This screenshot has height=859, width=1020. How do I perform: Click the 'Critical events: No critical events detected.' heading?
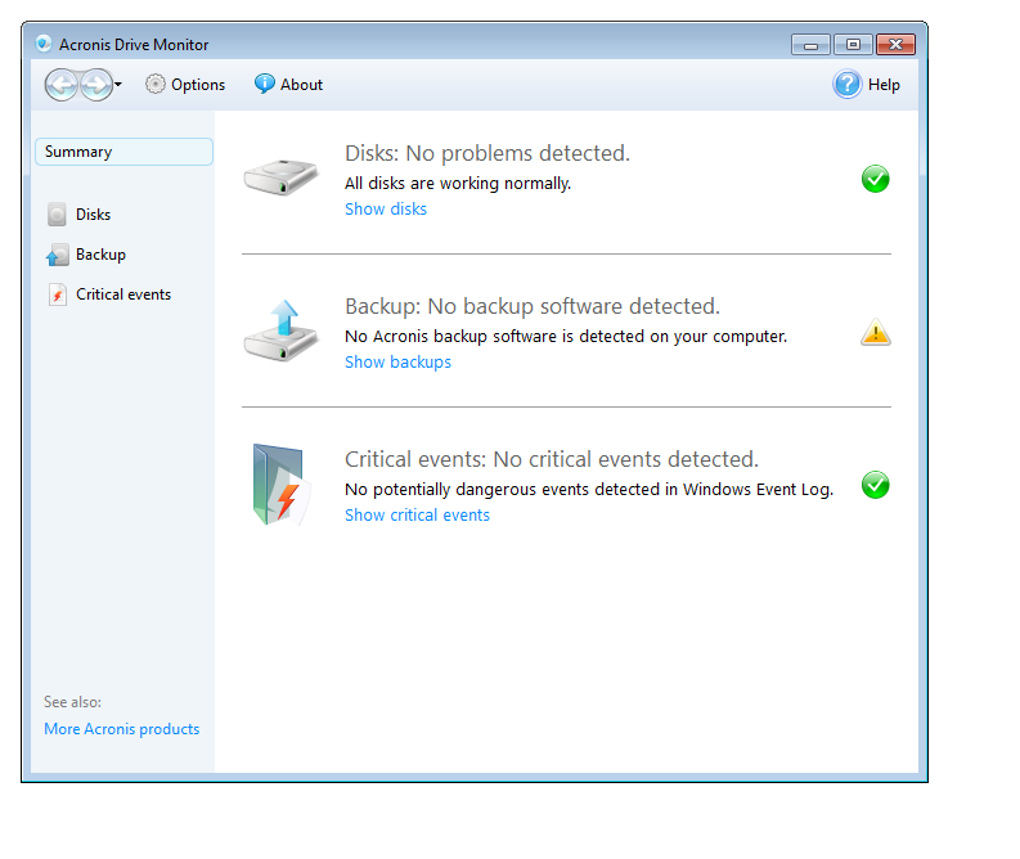pyautogui.click(x=552, y=459)
